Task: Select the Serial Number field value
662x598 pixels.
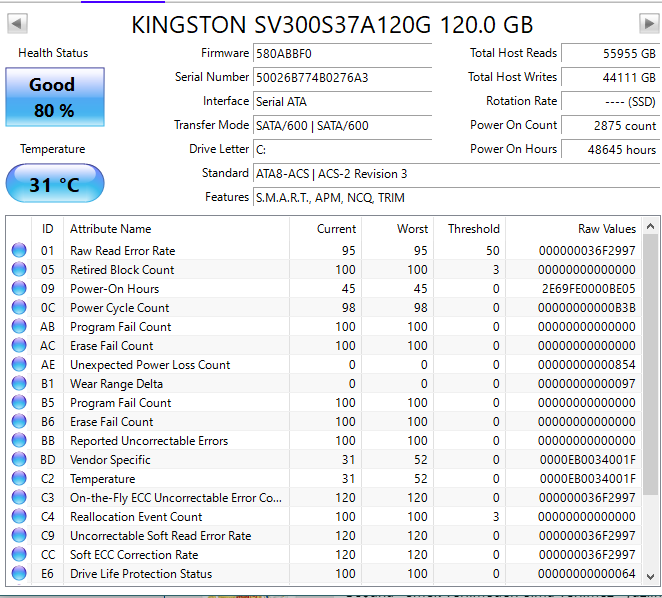Action: (x=342, y=78)
